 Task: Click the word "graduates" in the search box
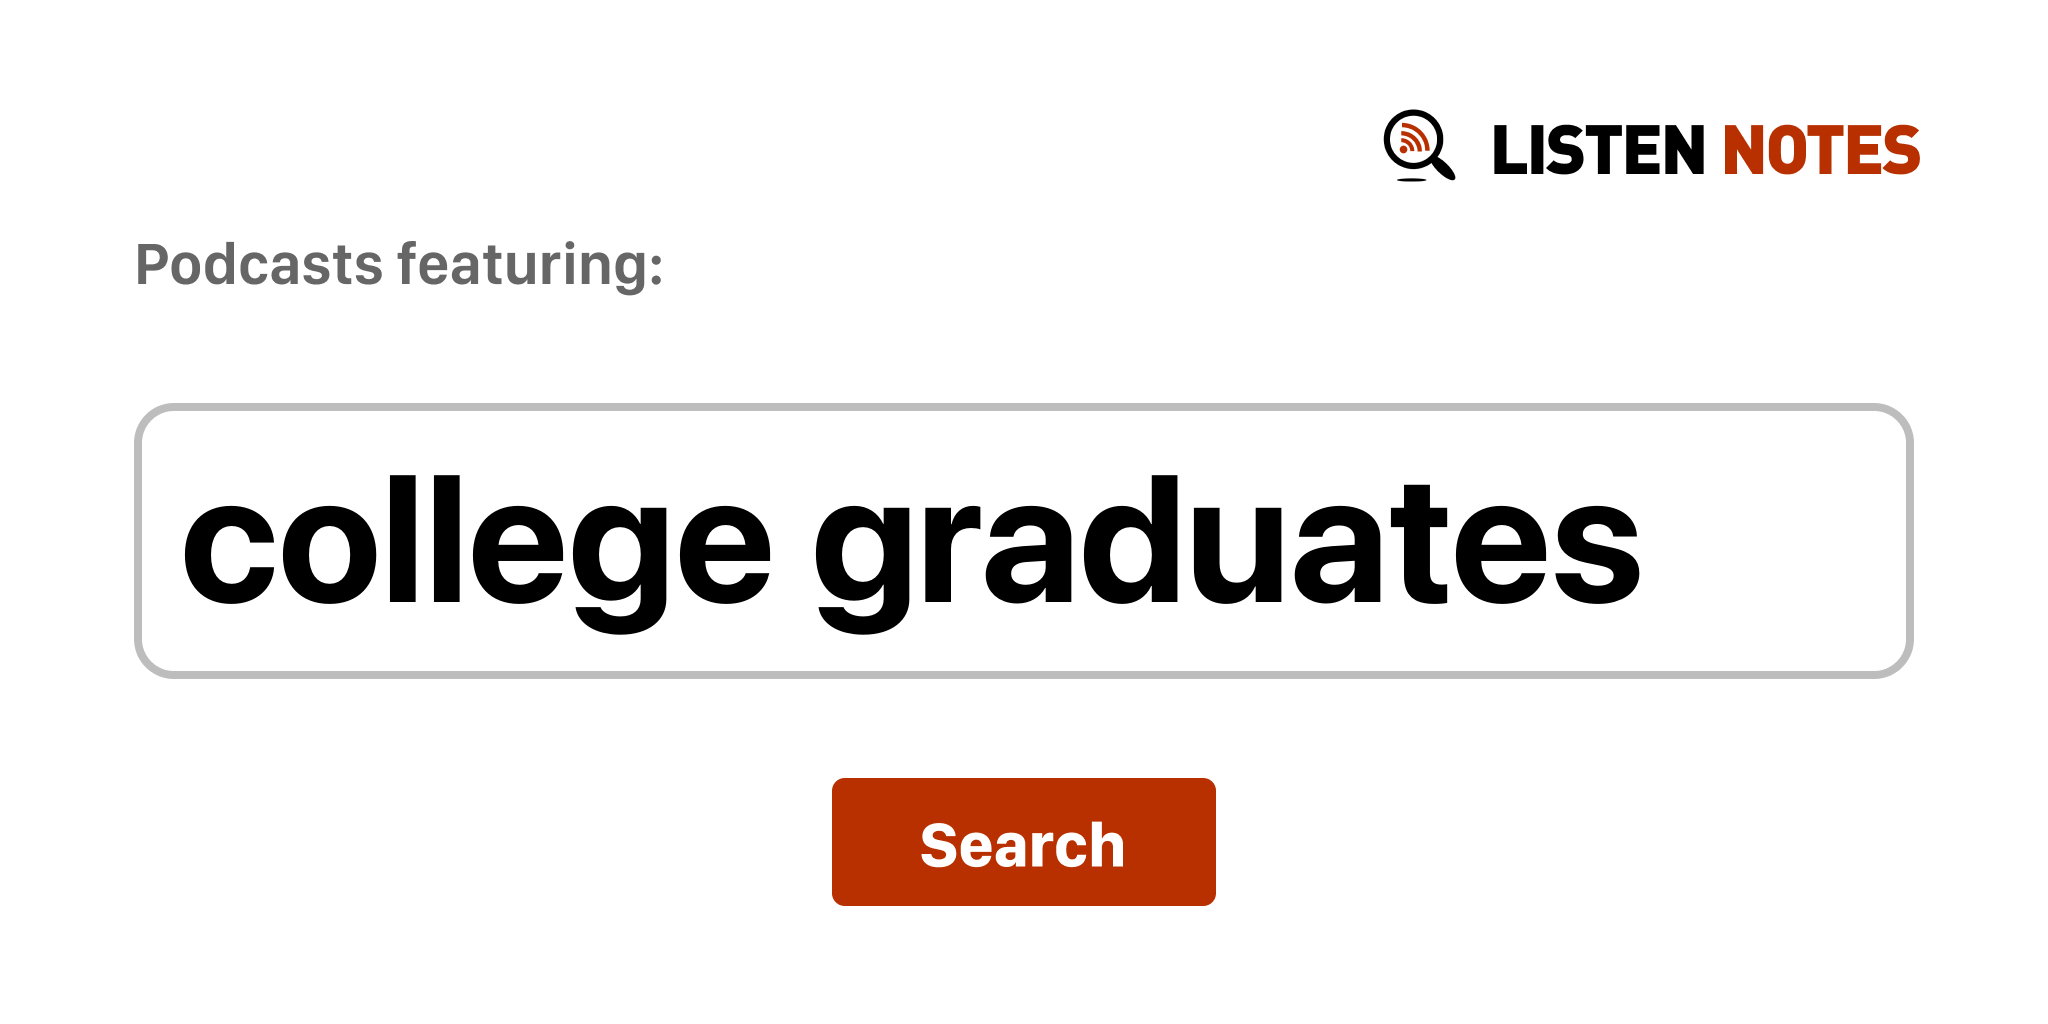[1226, 545]
